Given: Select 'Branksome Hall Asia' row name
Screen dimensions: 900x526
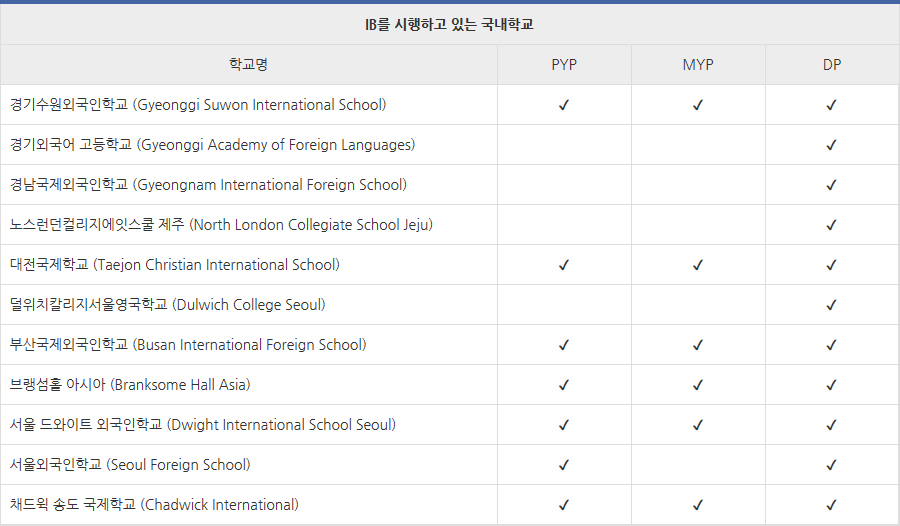Looking at the screenshot, I should pos(130,385).
